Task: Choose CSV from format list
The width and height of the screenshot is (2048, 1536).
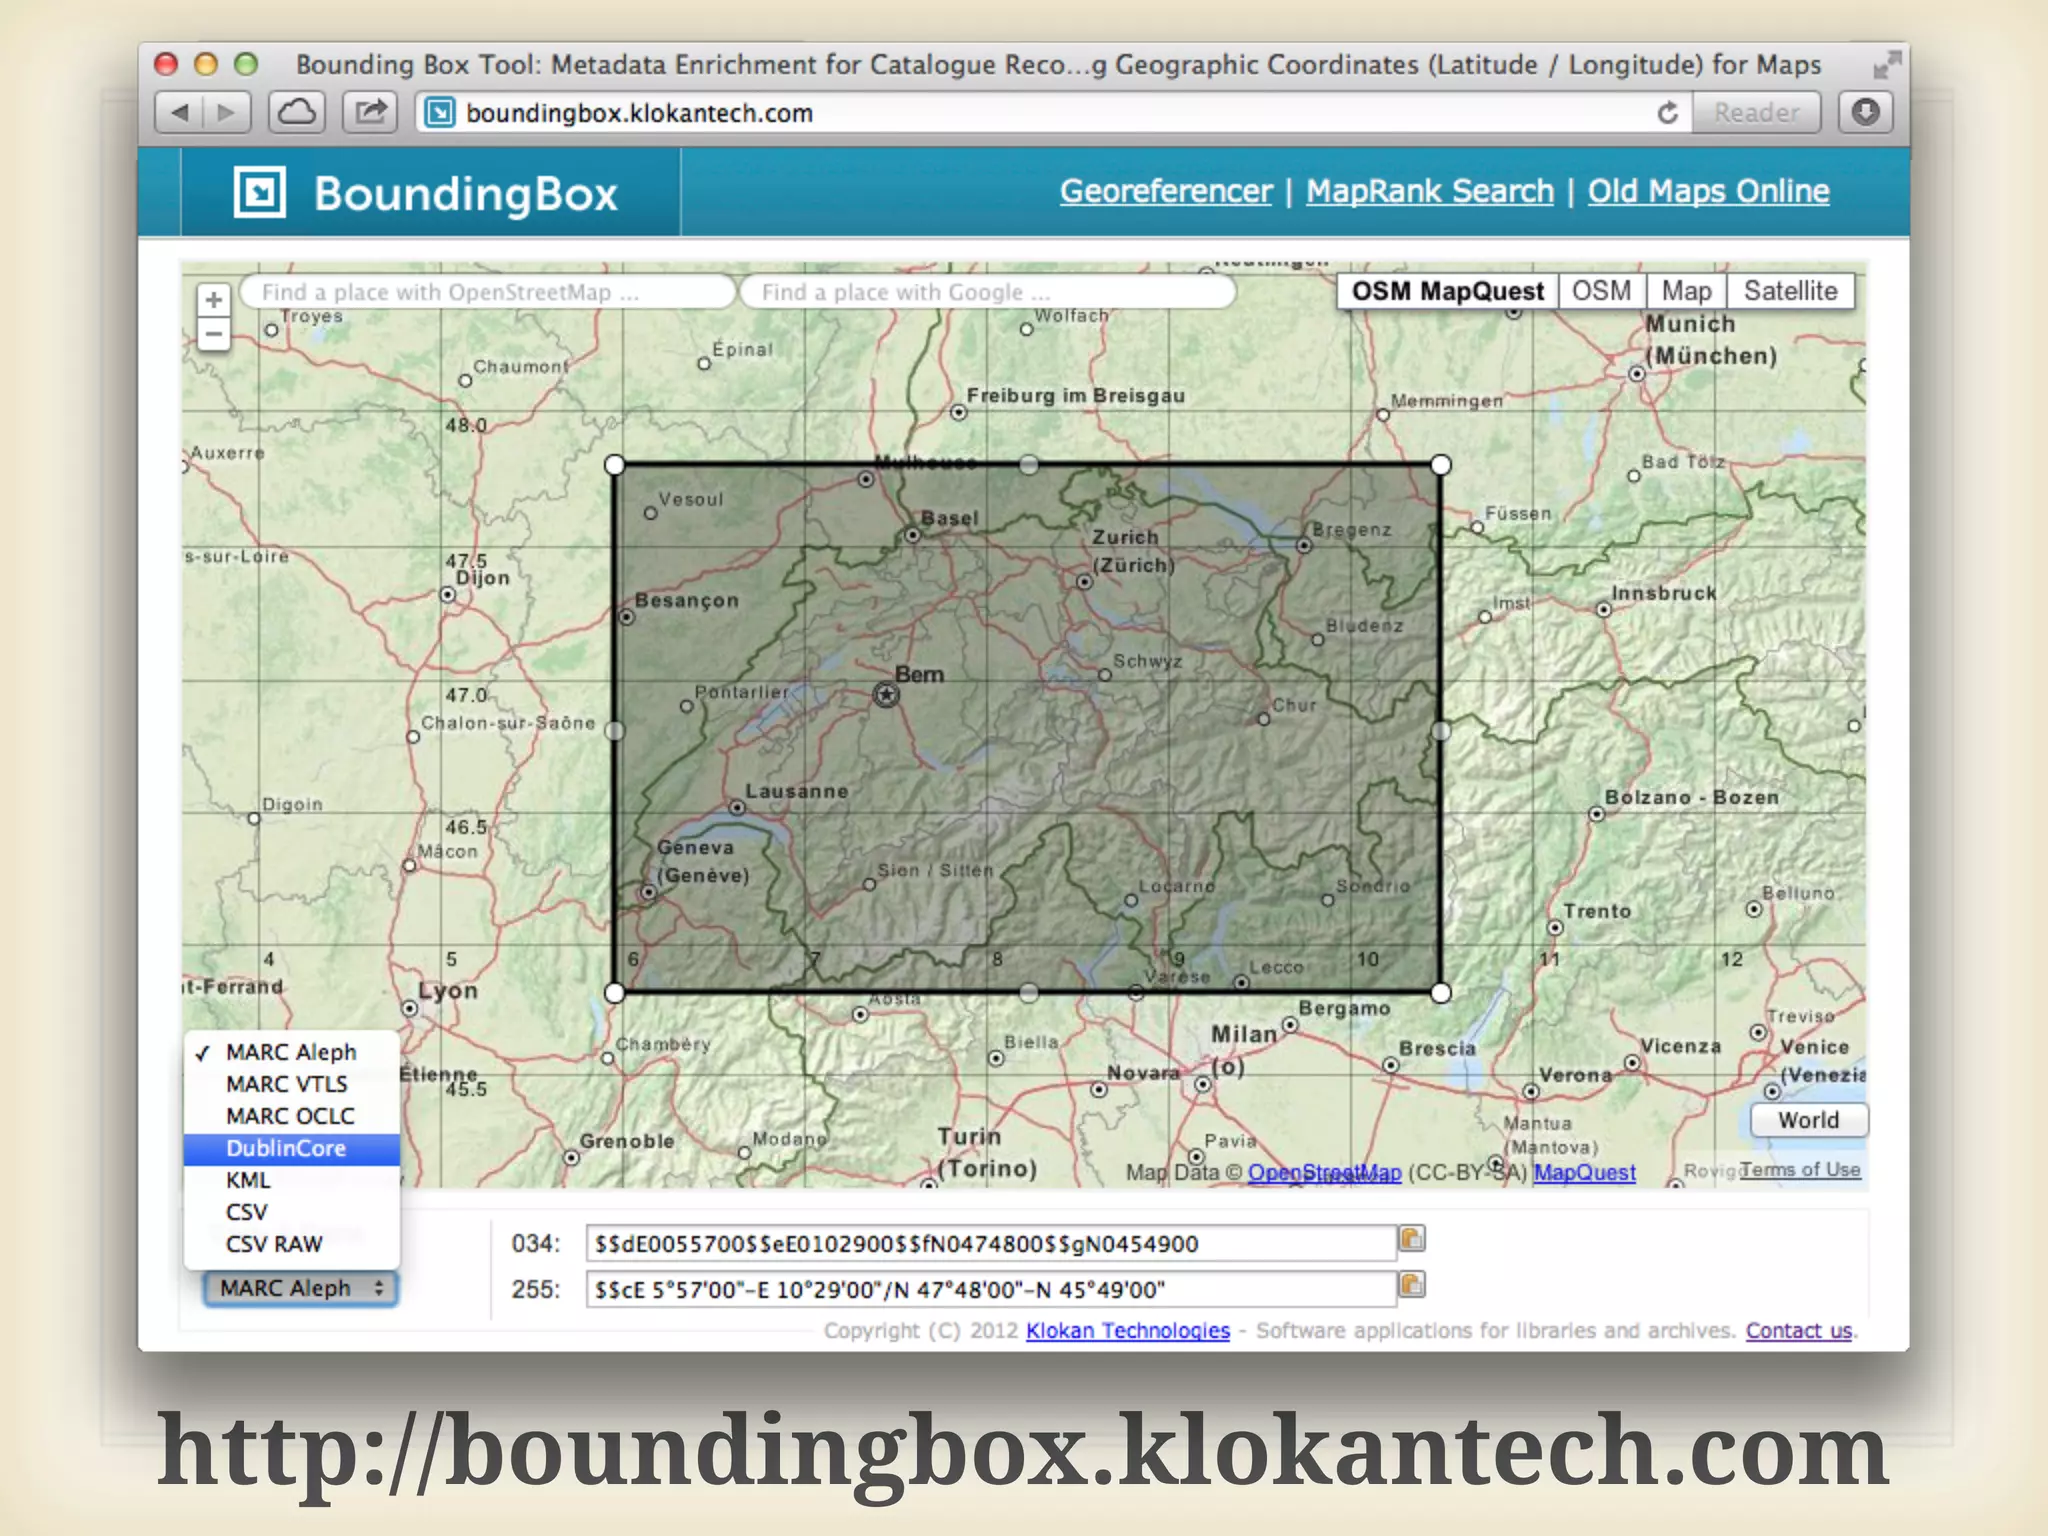Action: pos(291,1212)
